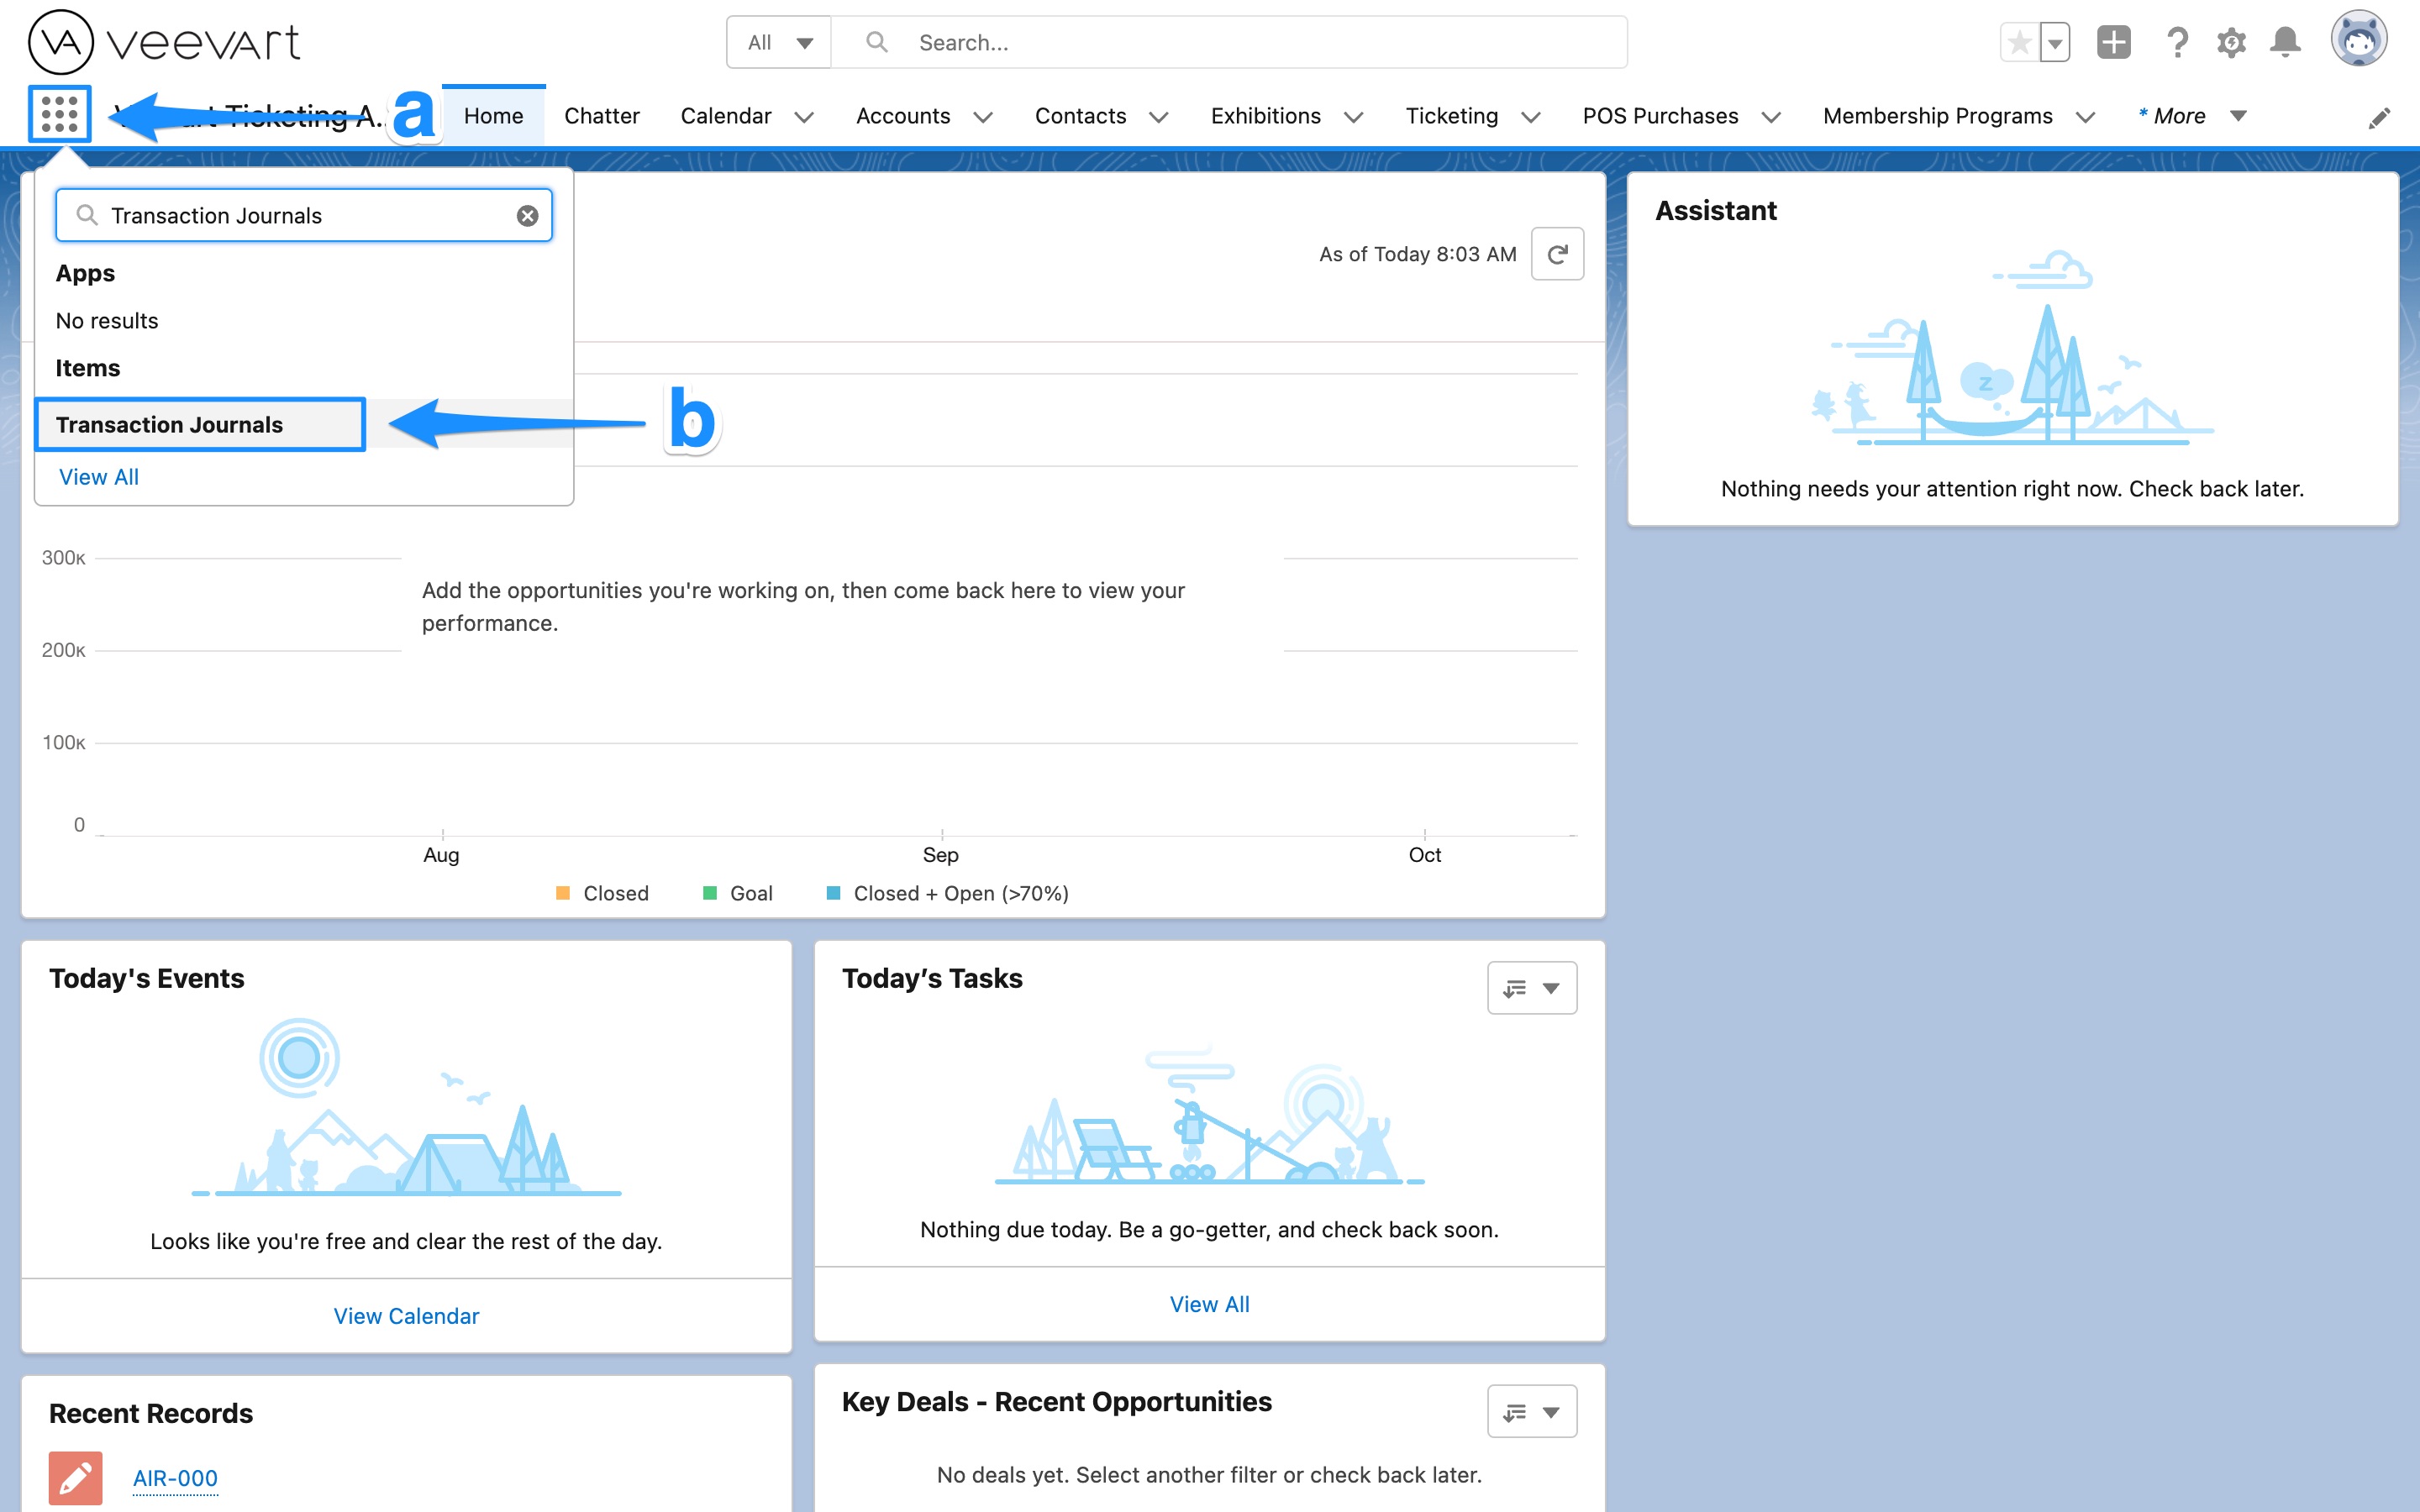The image size is (2420, 1512).
Task: Open Setup via the gear icon
Action: click(2232, 42)
